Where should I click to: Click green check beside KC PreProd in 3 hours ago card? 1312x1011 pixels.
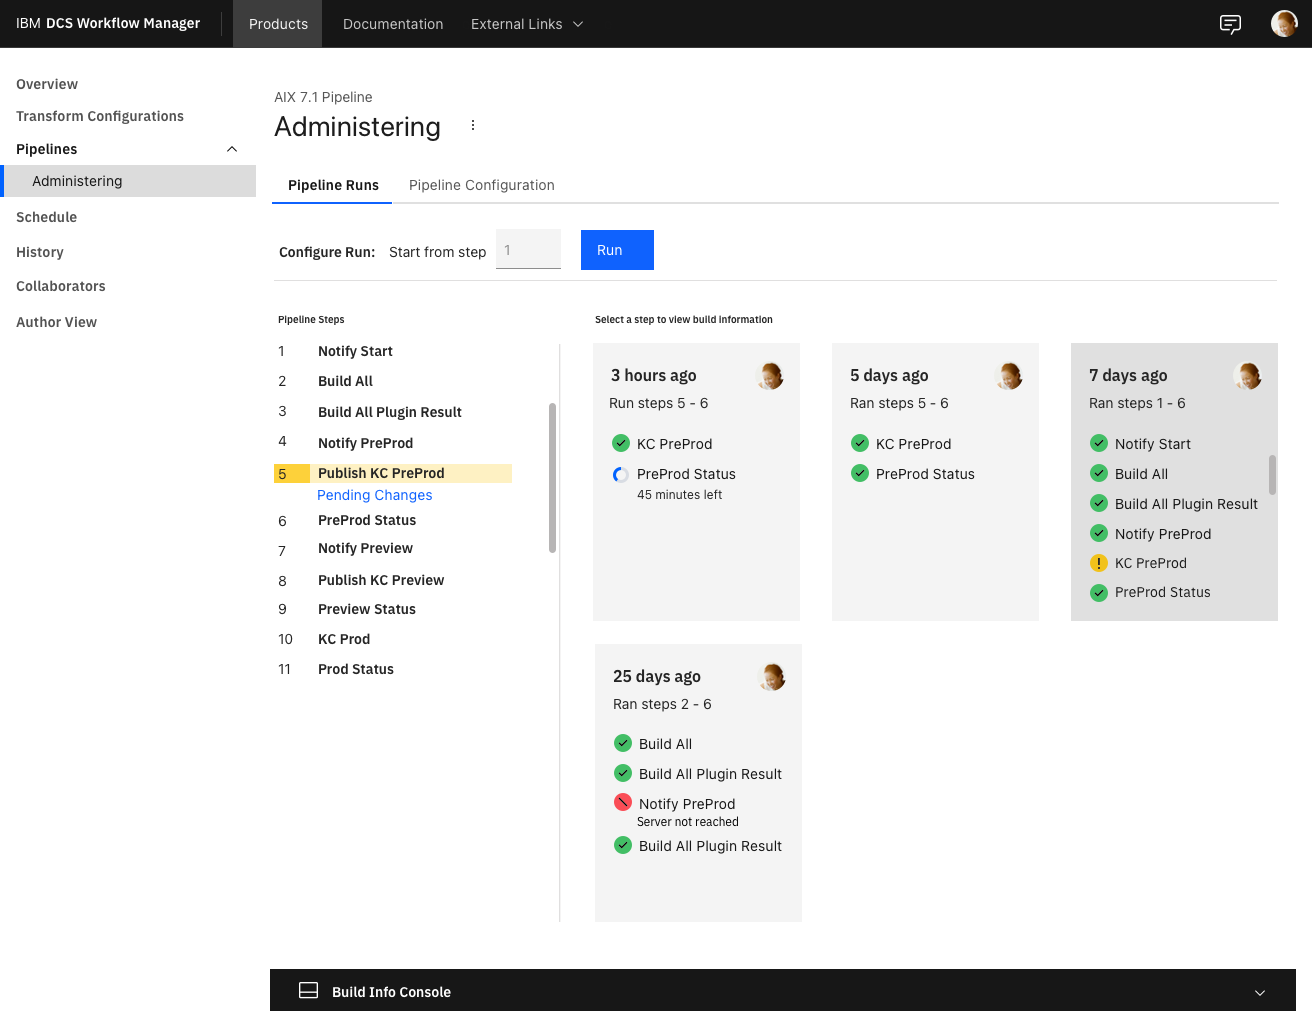(x=621, y=443)
